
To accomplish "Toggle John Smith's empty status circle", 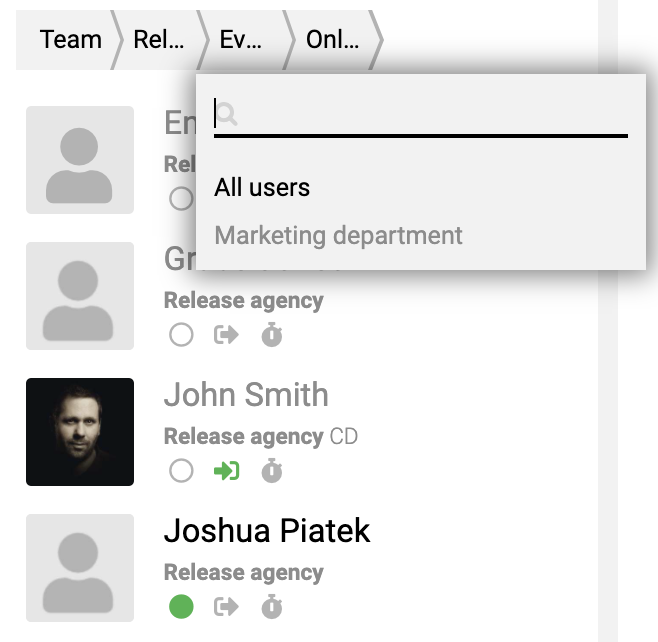I will click(181, 471).
